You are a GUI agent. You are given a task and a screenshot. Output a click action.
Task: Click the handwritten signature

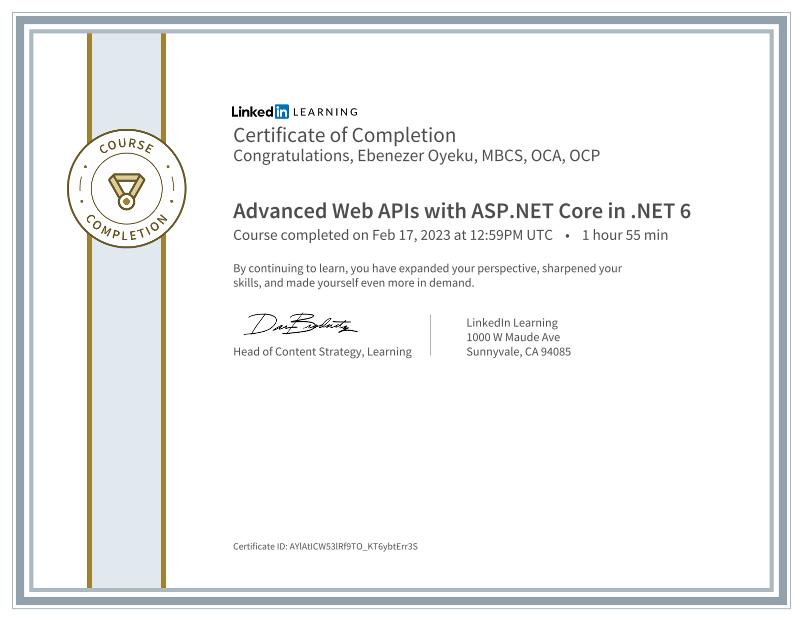300,324
